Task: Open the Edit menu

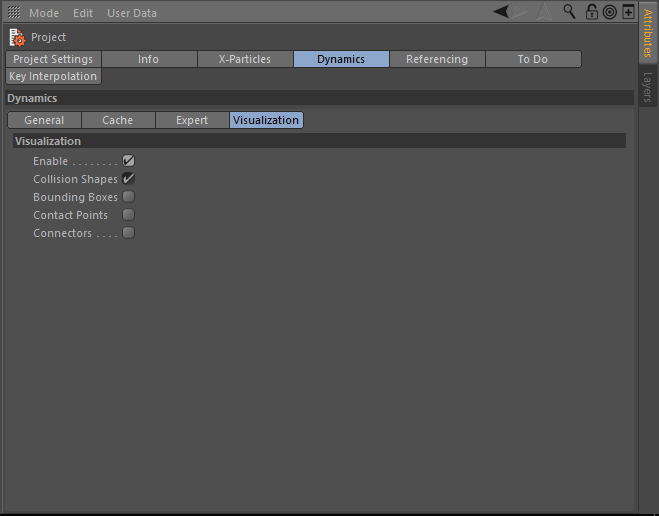Action: click(x=83, y=13)
